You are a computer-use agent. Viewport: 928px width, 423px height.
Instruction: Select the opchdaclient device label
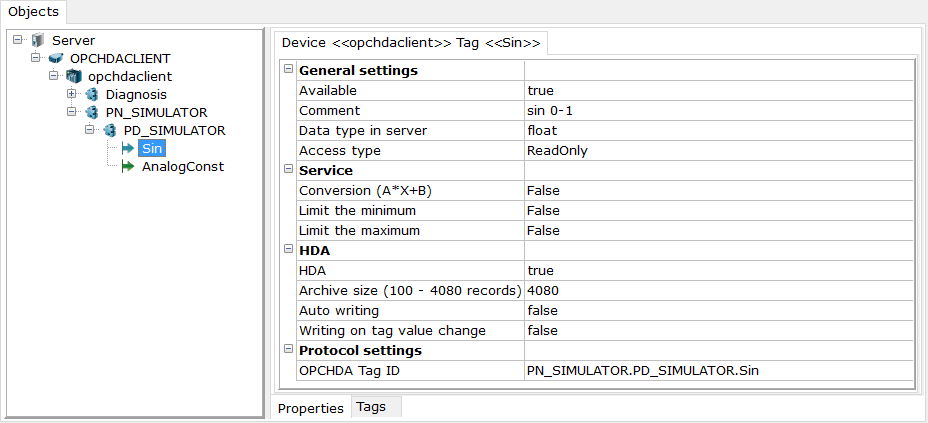130,76
